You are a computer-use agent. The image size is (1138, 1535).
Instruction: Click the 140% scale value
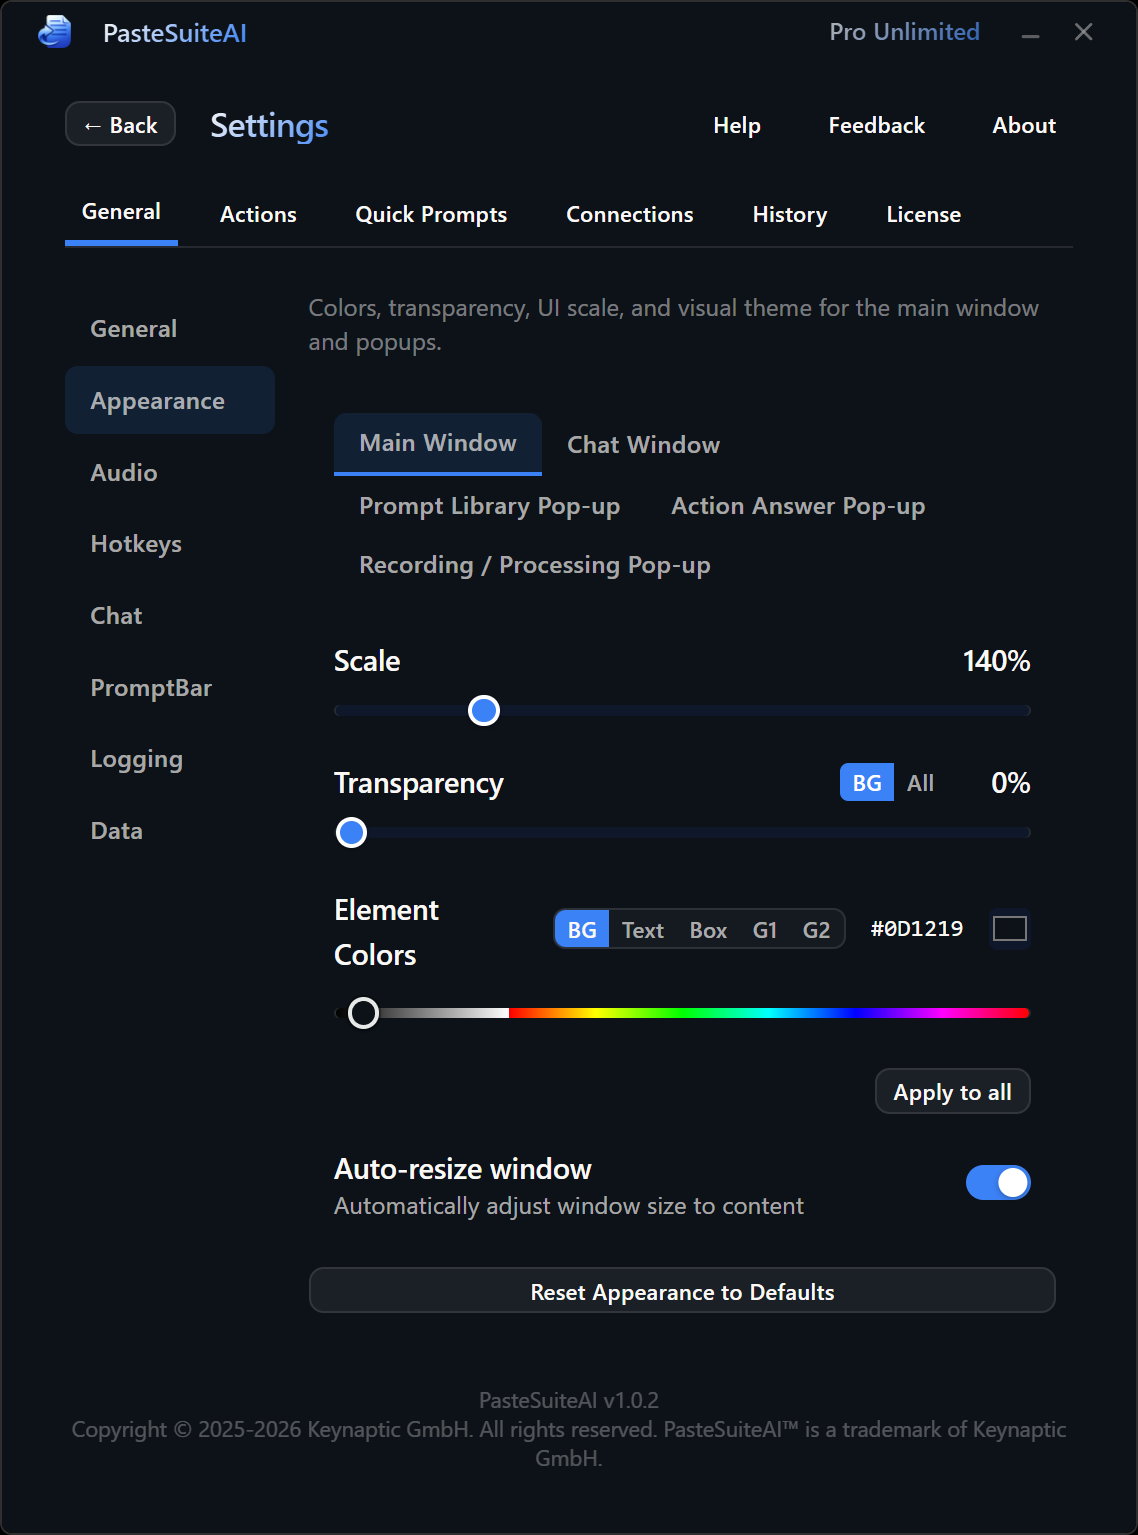coord(996,661)
